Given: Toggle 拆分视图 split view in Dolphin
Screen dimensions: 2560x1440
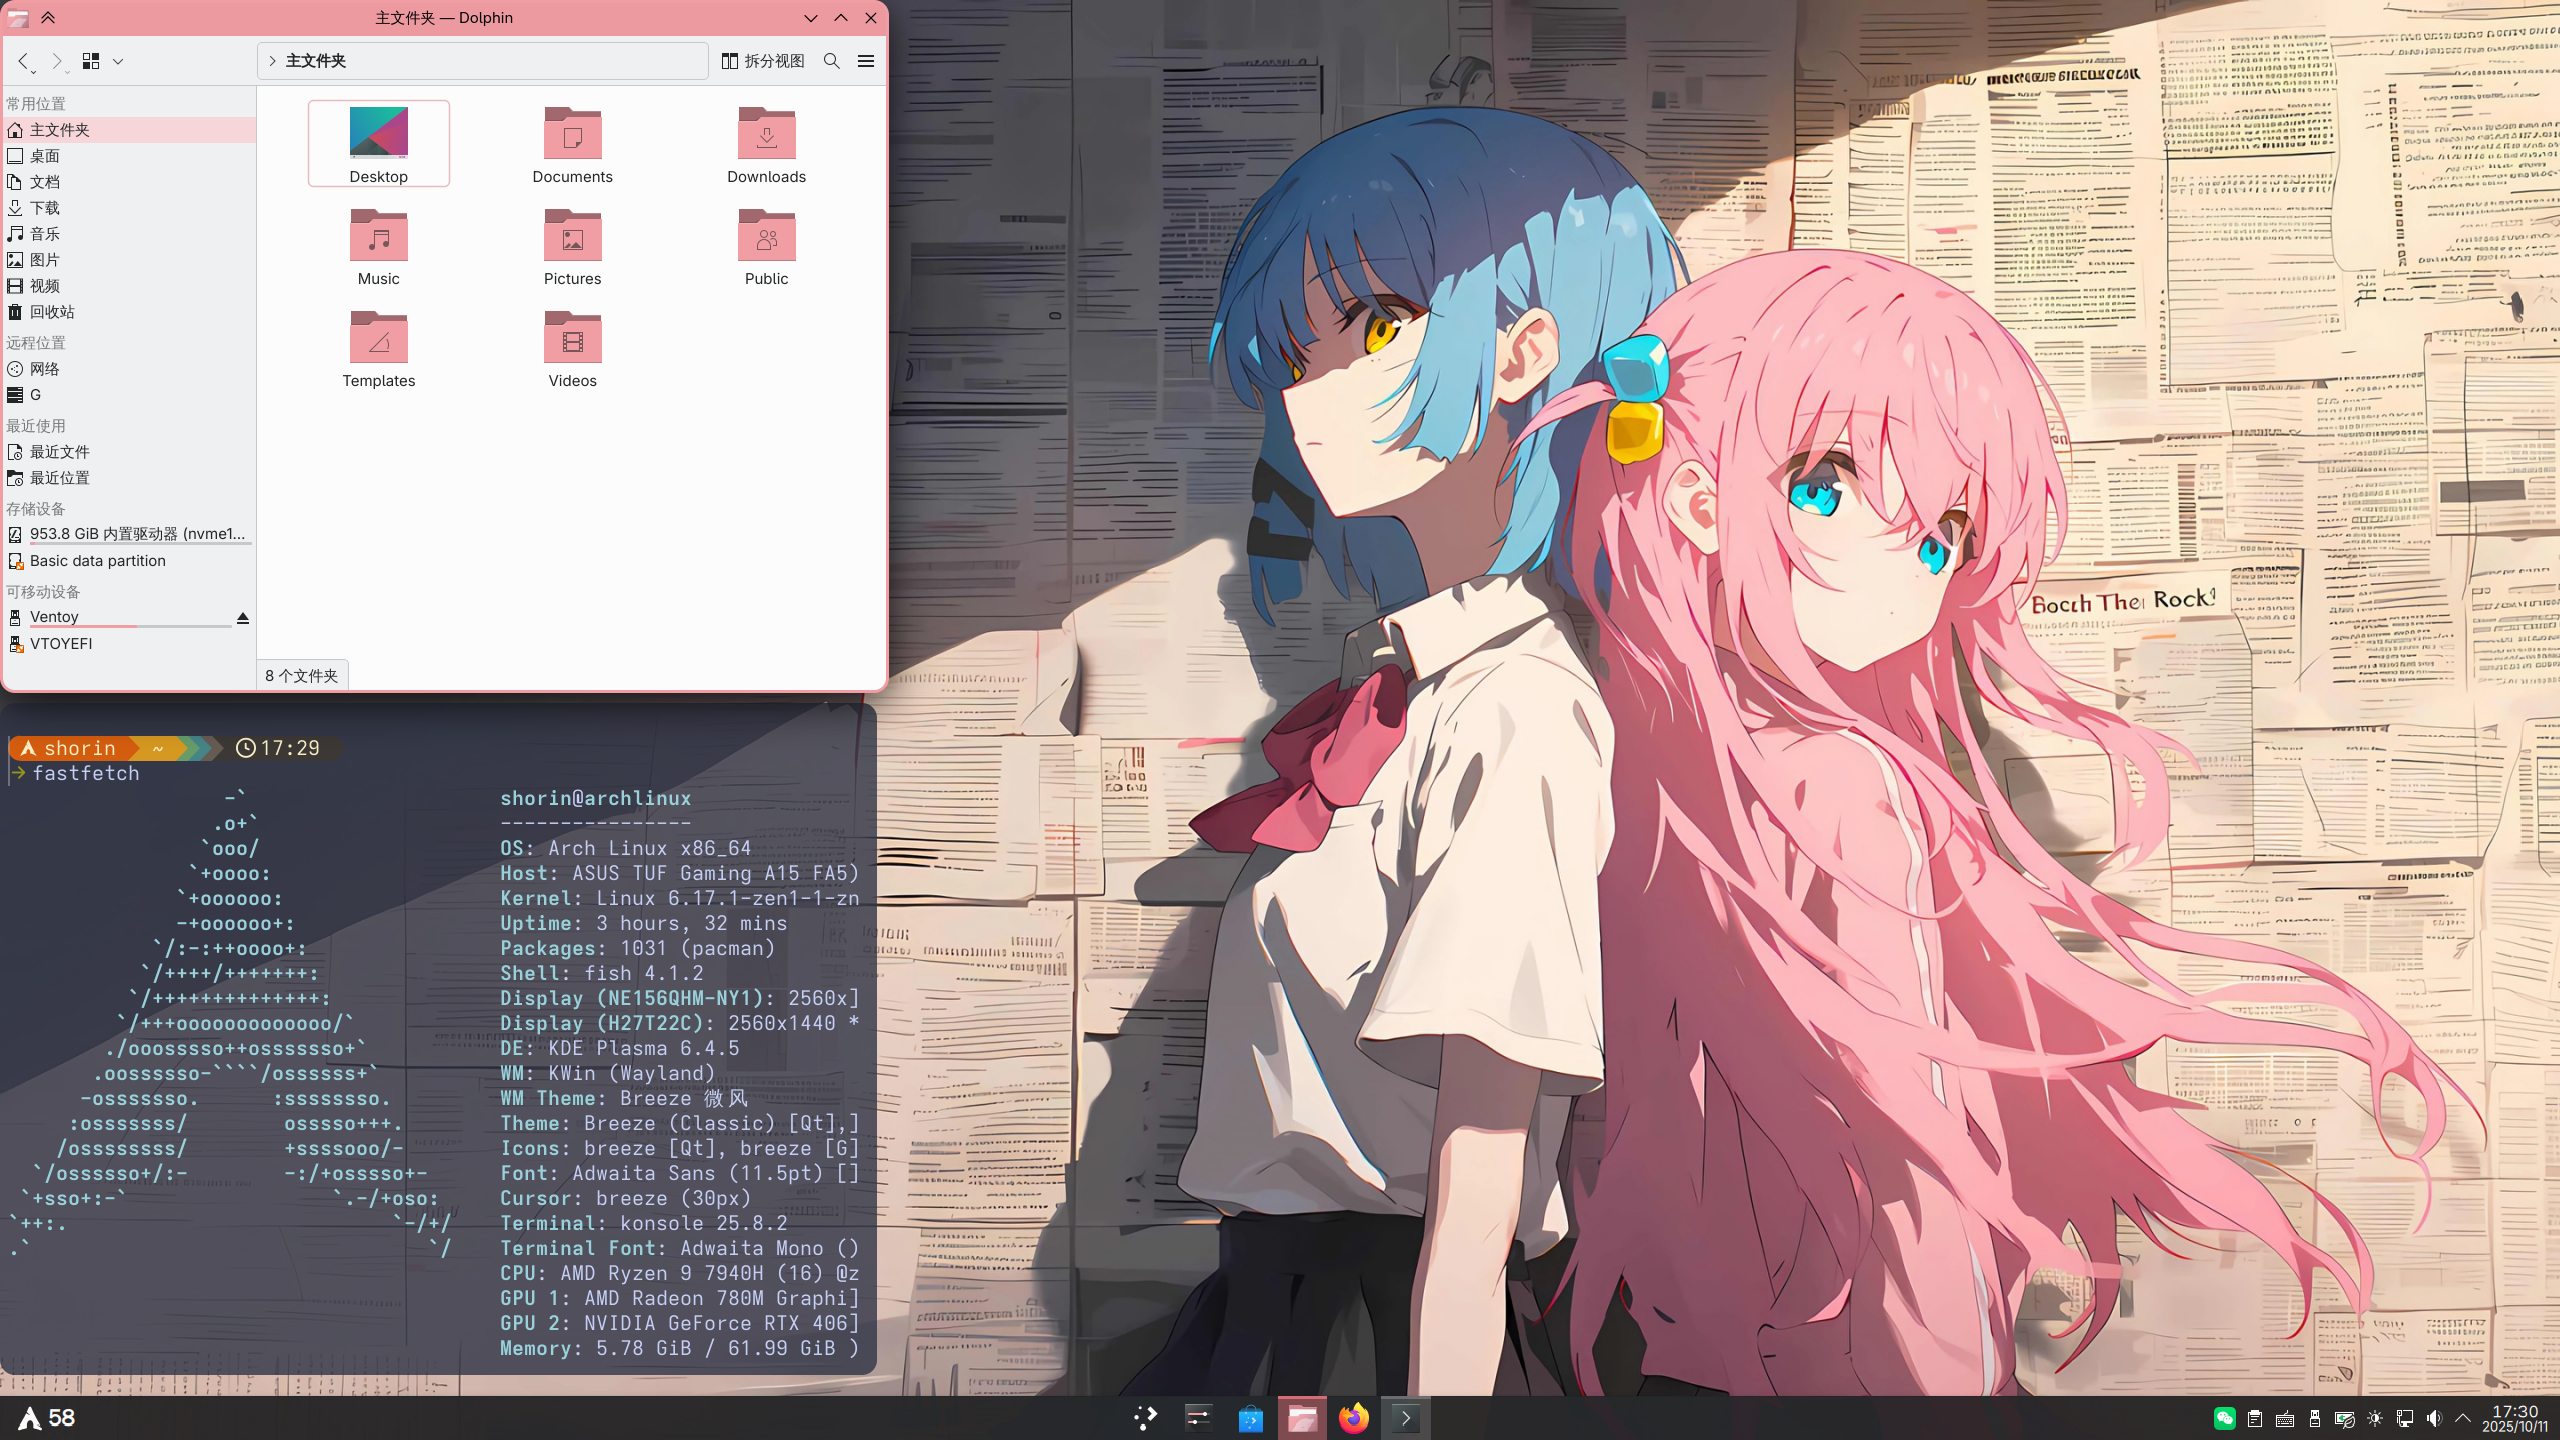Looking at the screenshot, I should pos(763,61).
